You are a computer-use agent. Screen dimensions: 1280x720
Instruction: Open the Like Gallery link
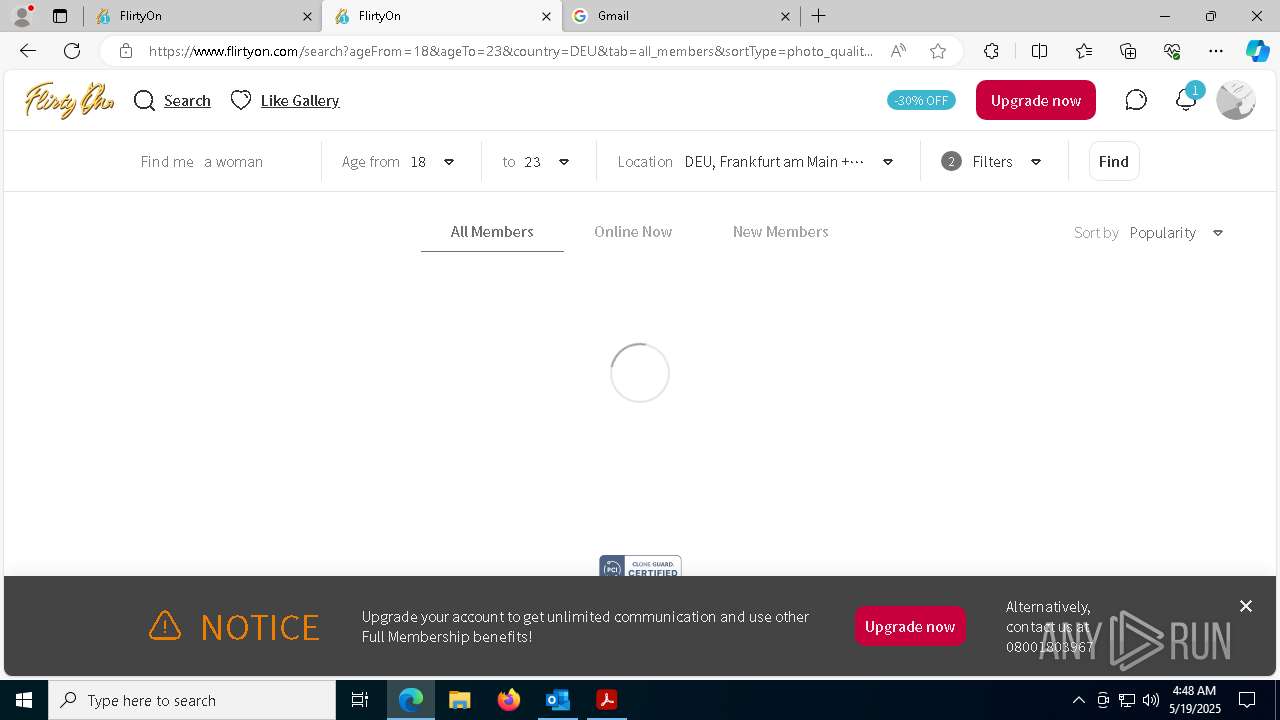[x=300, y=100]
